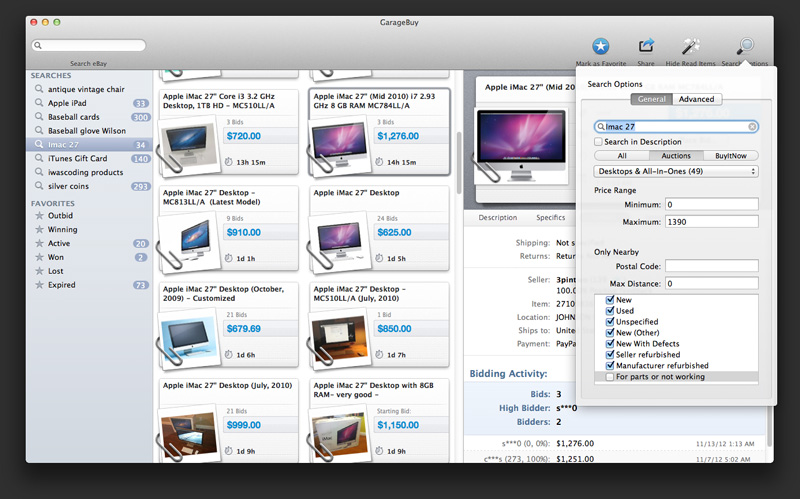The image size is (800, 499).
Task: Click the 33 badge next to Apple iPad
Action: (x=140, y=103)
